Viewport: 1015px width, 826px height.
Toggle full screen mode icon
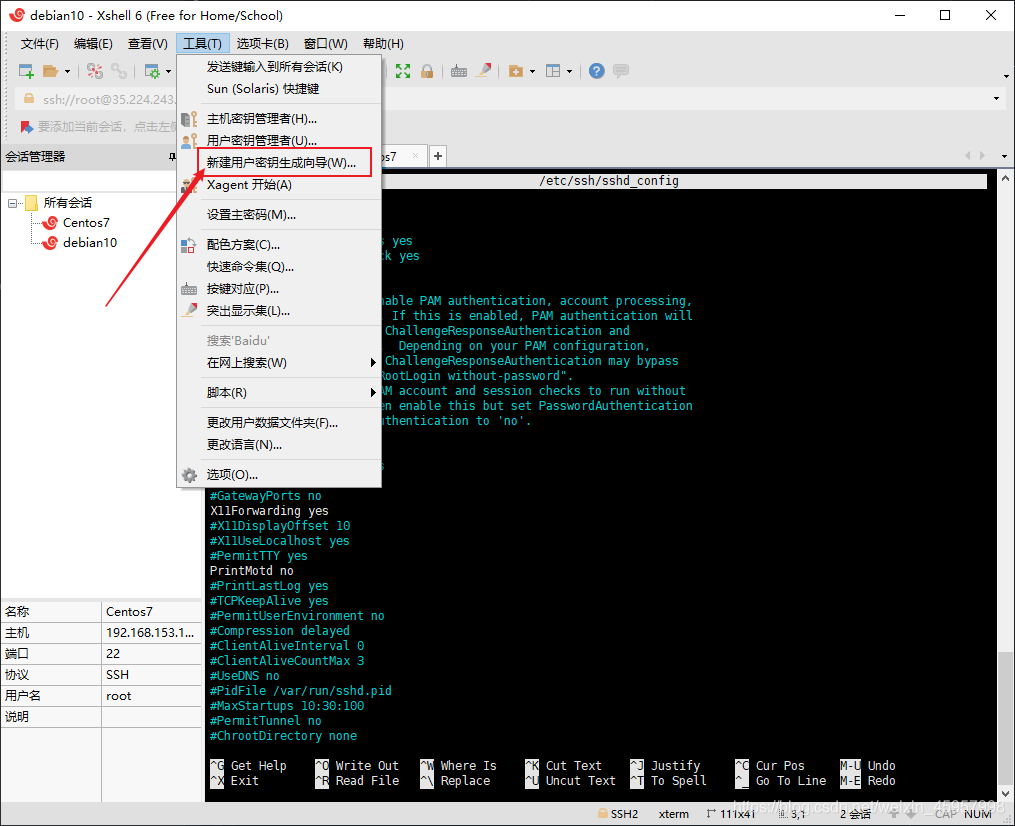403,71
